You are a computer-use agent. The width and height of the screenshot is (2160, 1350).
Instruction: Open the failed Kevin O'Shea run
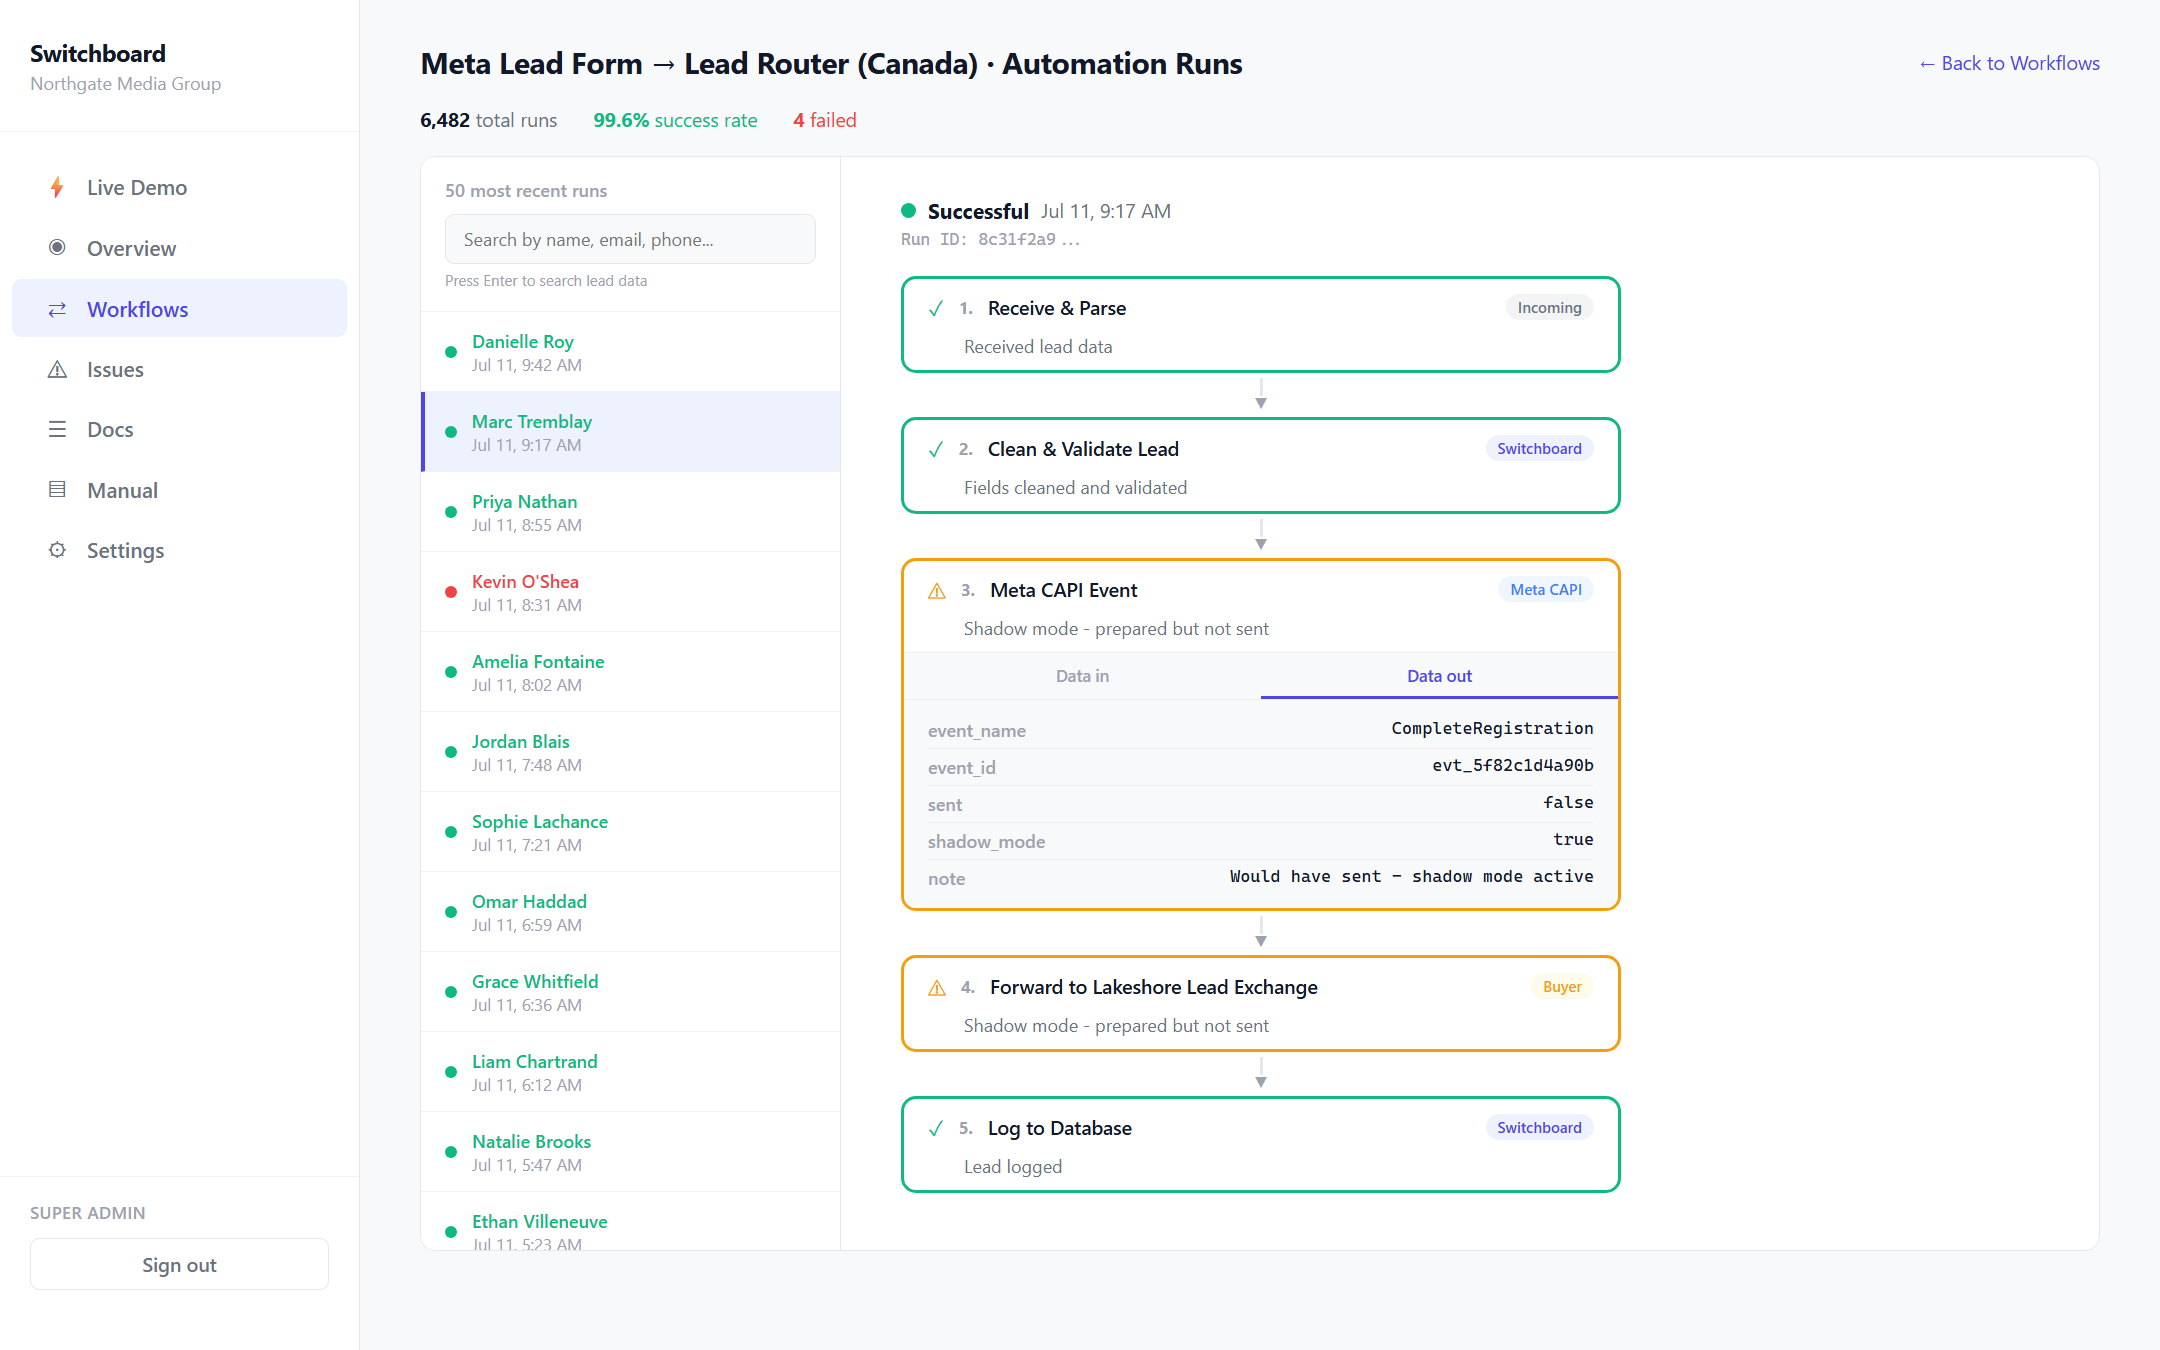click(631, 592)
